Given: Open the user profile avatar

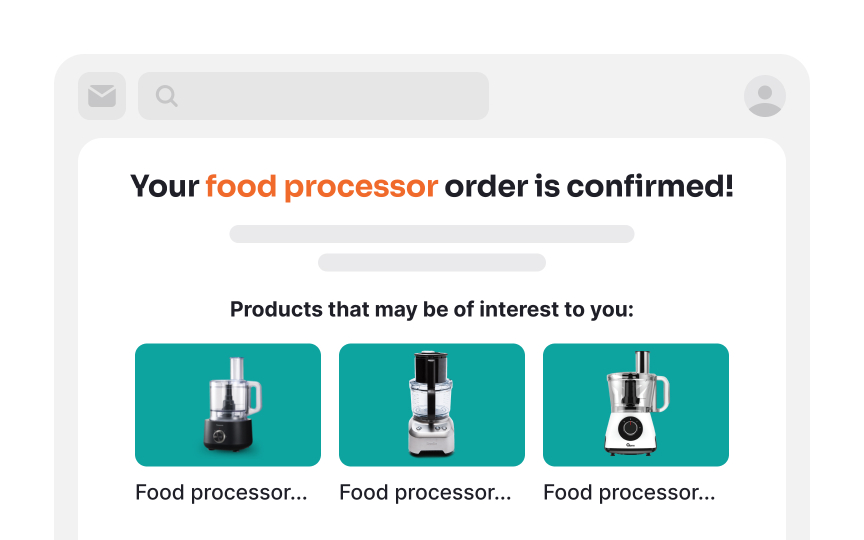Looking at the screenshot, I should pos(764,96).
